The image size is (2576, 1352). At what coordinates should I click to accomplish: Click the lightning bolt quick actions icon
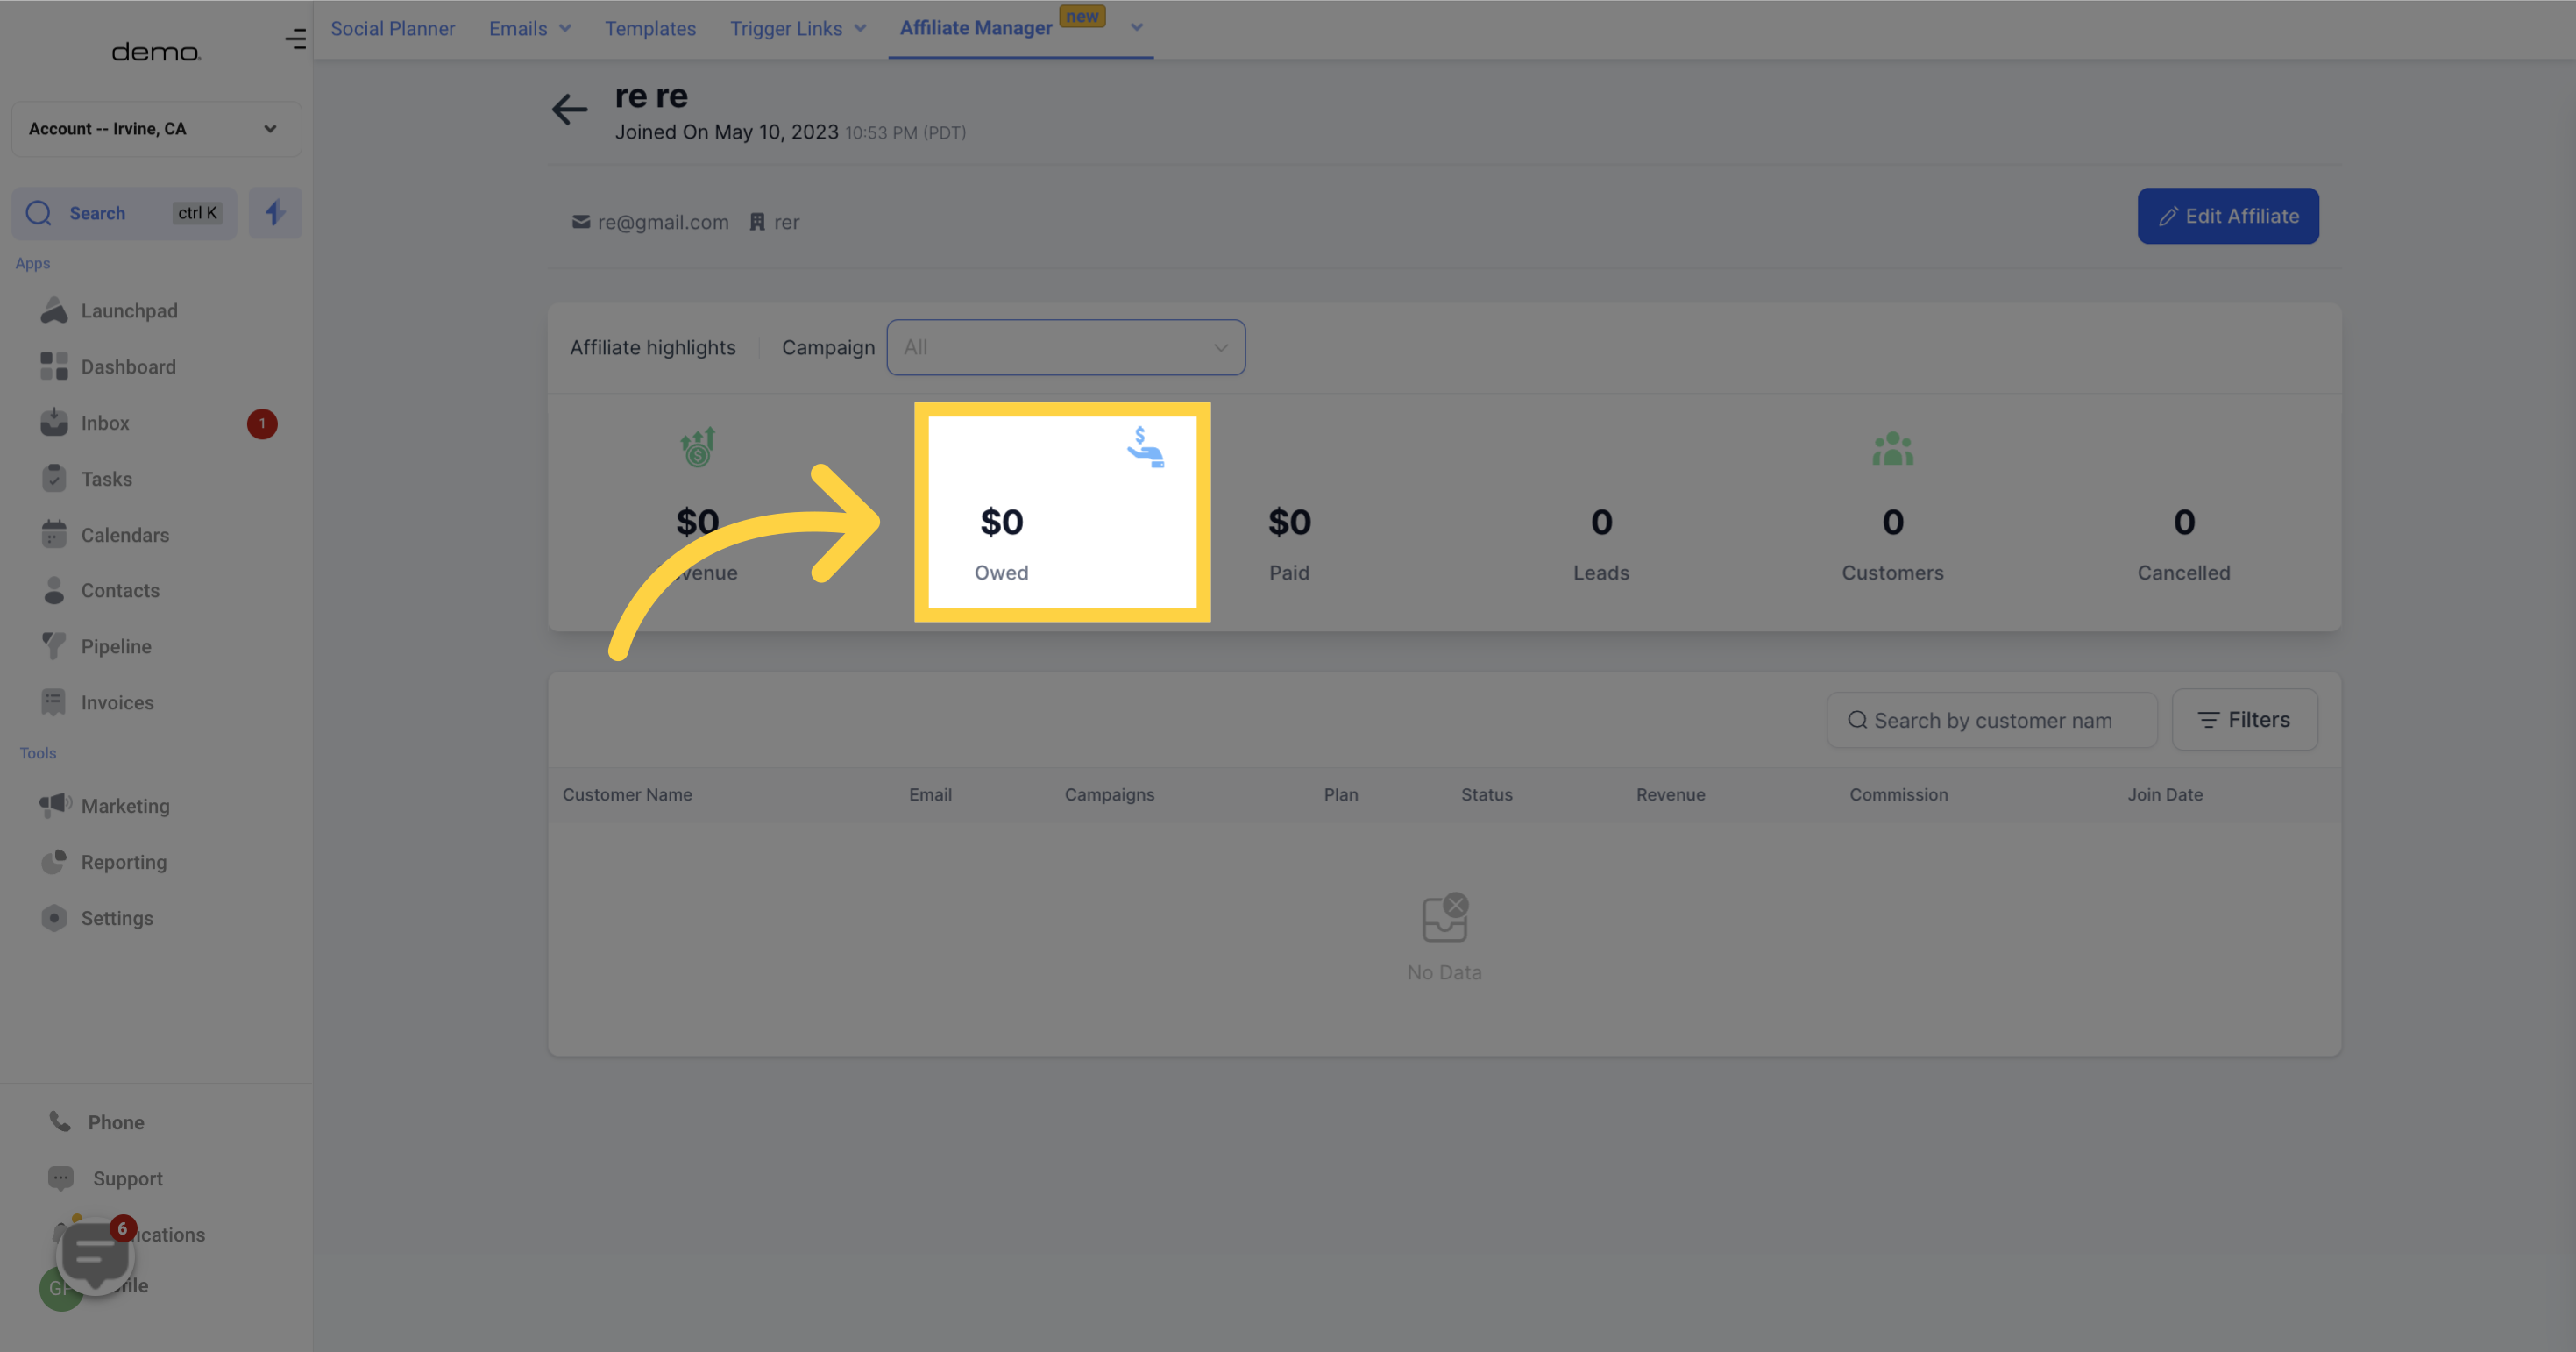[275, 212]
